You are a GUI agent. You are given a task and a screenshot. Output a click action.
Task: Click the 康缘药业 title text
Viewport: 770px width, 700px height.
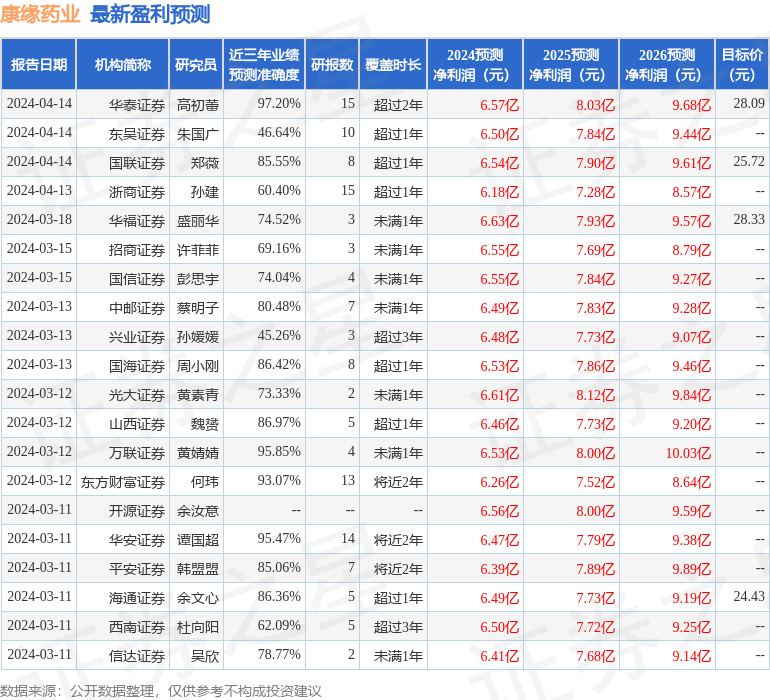[x=40, y=15]
